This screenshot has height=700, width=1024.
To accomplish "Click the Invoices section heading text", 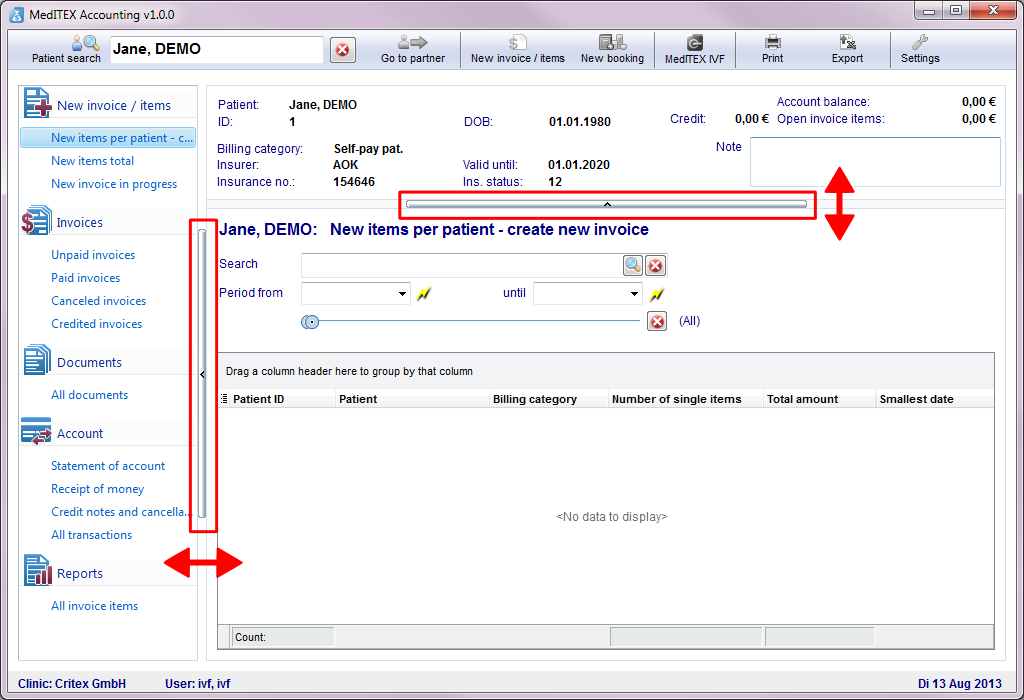I will (x=80, y=223).
